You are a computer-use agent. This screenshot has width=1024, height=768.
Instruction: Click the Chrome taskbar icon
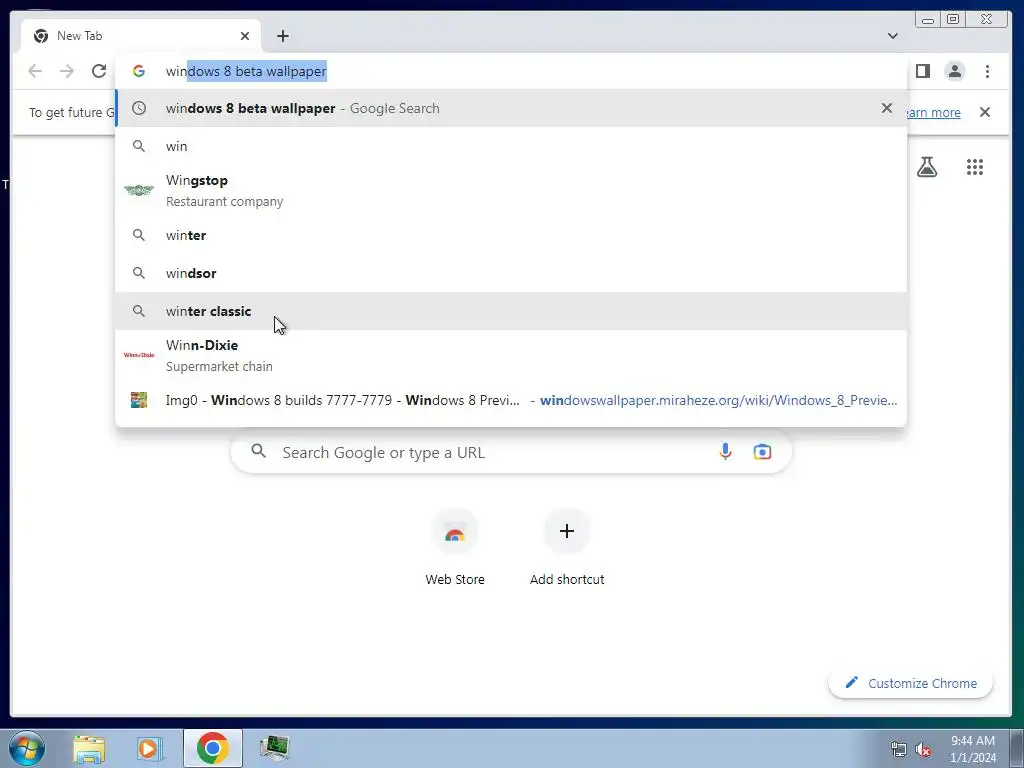[212, 748]
